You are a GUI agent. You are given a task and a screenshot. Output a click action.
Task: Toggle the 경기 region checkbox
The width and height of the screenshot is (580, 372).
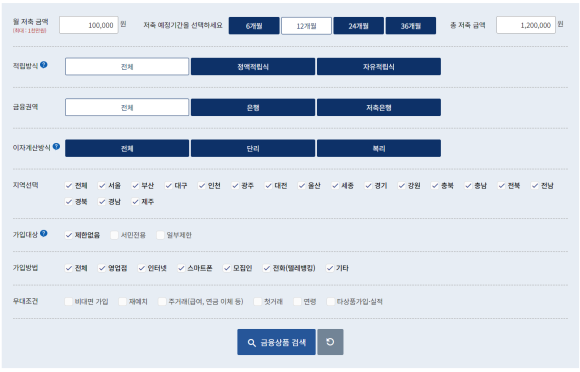tap(368, 186)
